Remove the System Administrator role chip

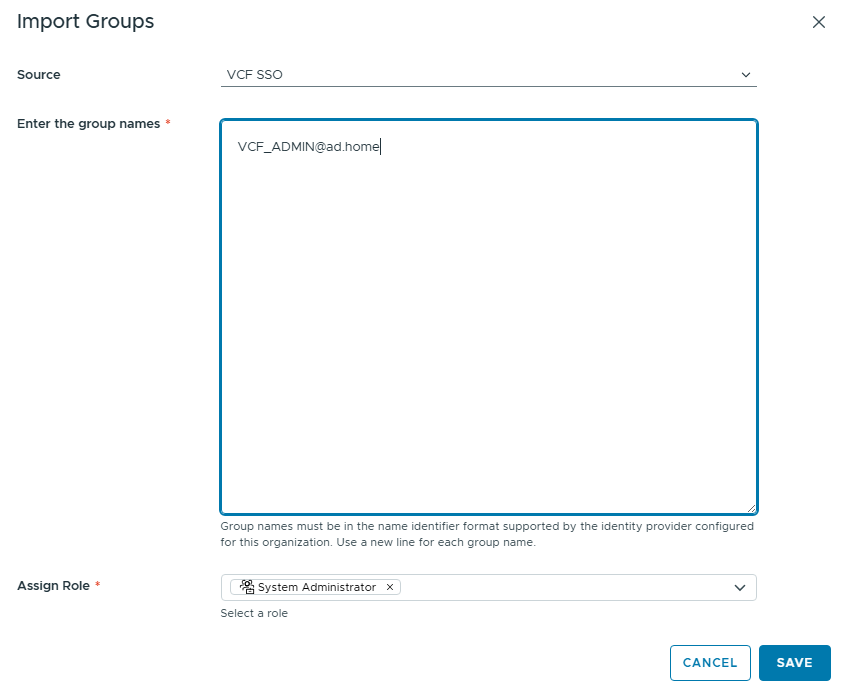[x=390, y=588]
